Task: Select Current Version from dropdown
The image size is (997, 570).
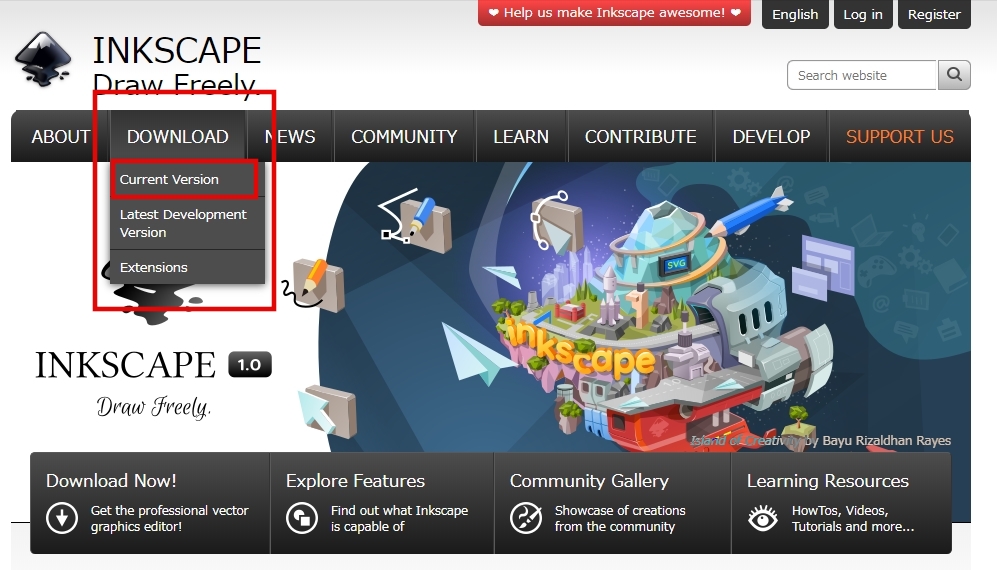Action: point(187,179)
